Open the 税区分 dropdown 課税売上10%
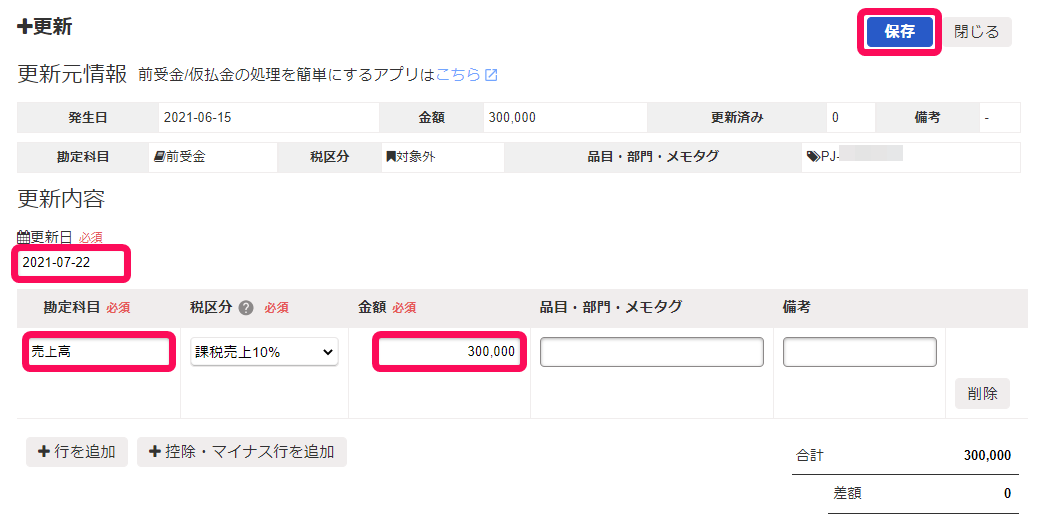This screenshot has height=528, width=1038. point(264,352)
